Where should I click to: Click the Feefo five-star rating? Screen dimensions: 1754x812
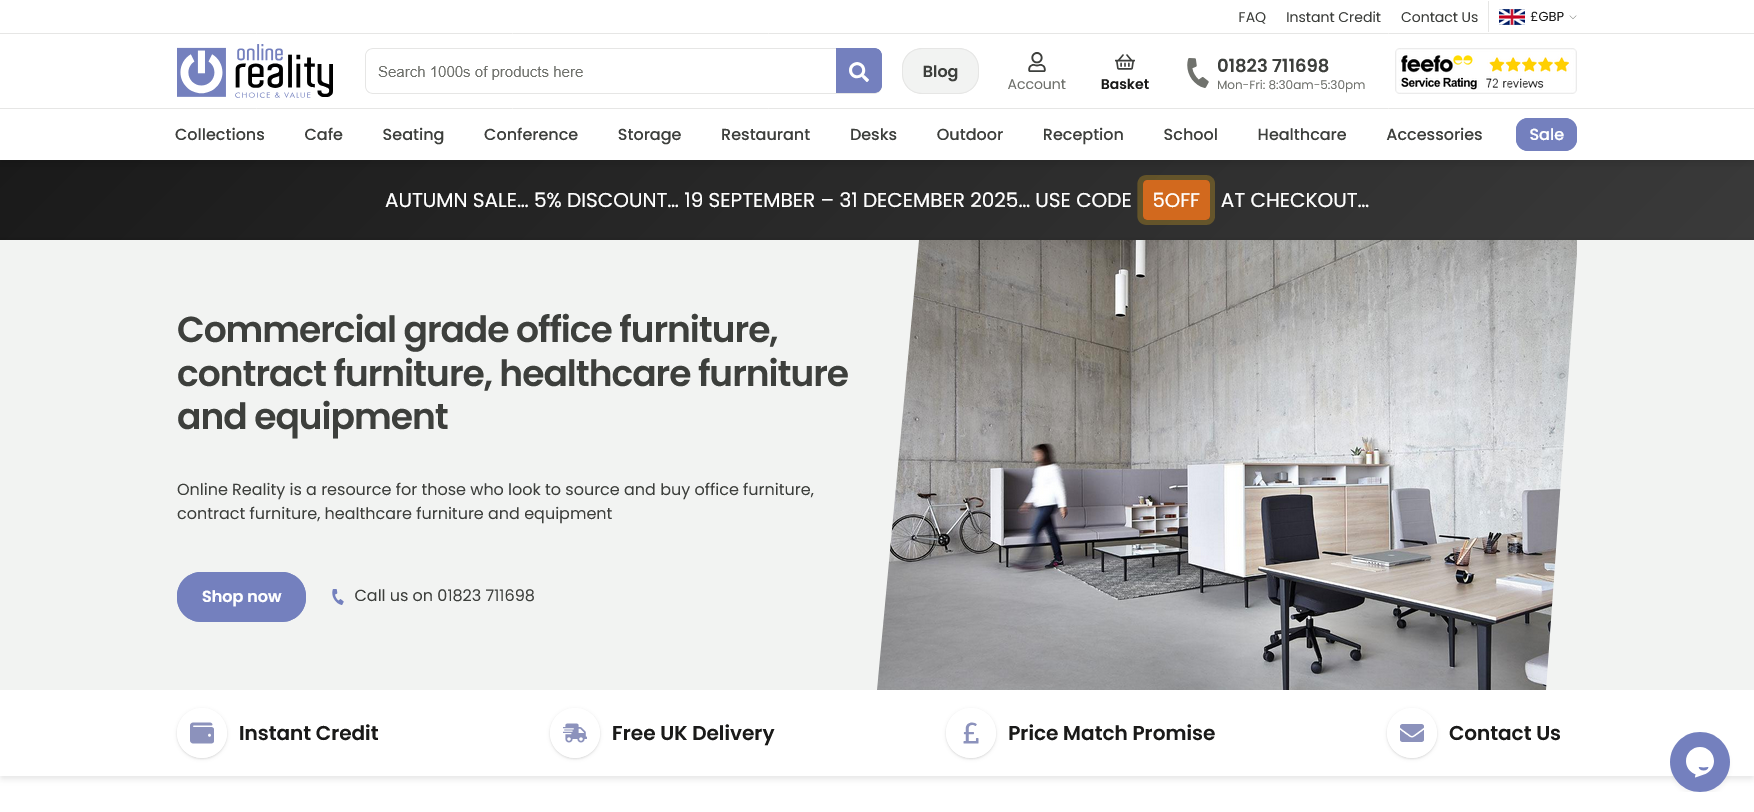(x=1528, y=65)
